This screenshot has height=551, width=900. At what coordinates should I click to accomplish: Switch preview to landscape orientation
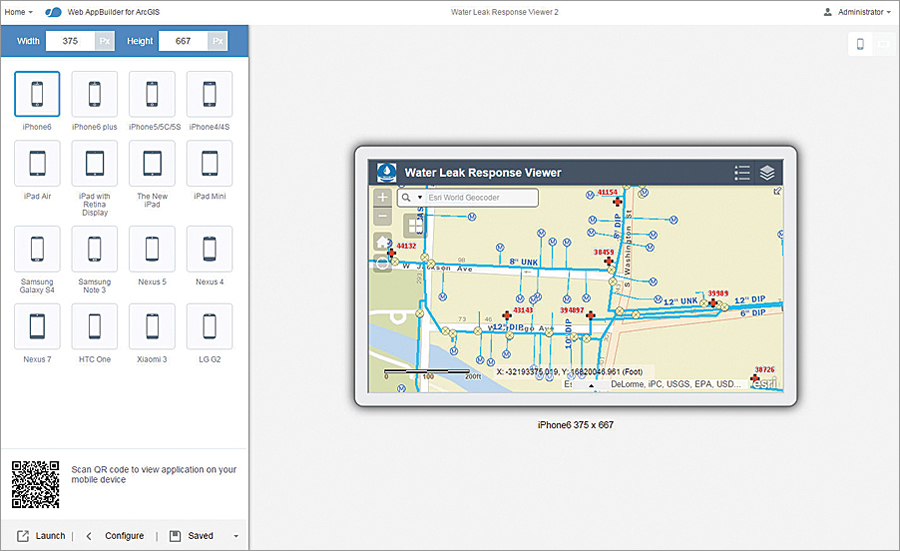pos(884,44)
